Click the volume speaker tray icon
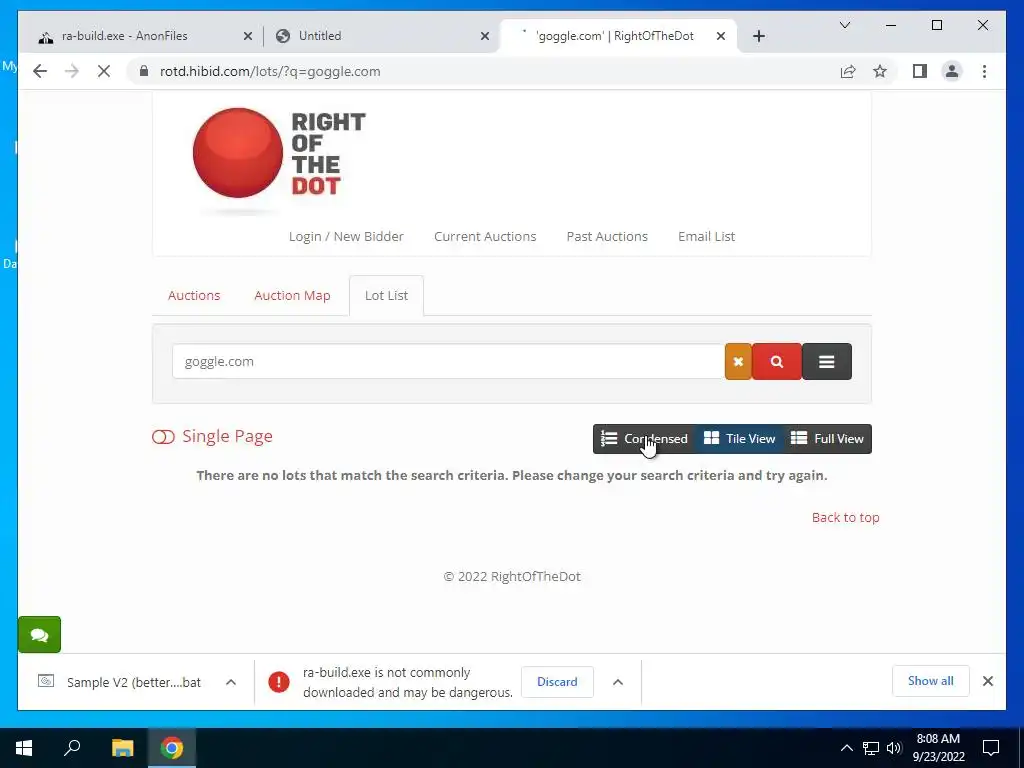 point(894,748)
